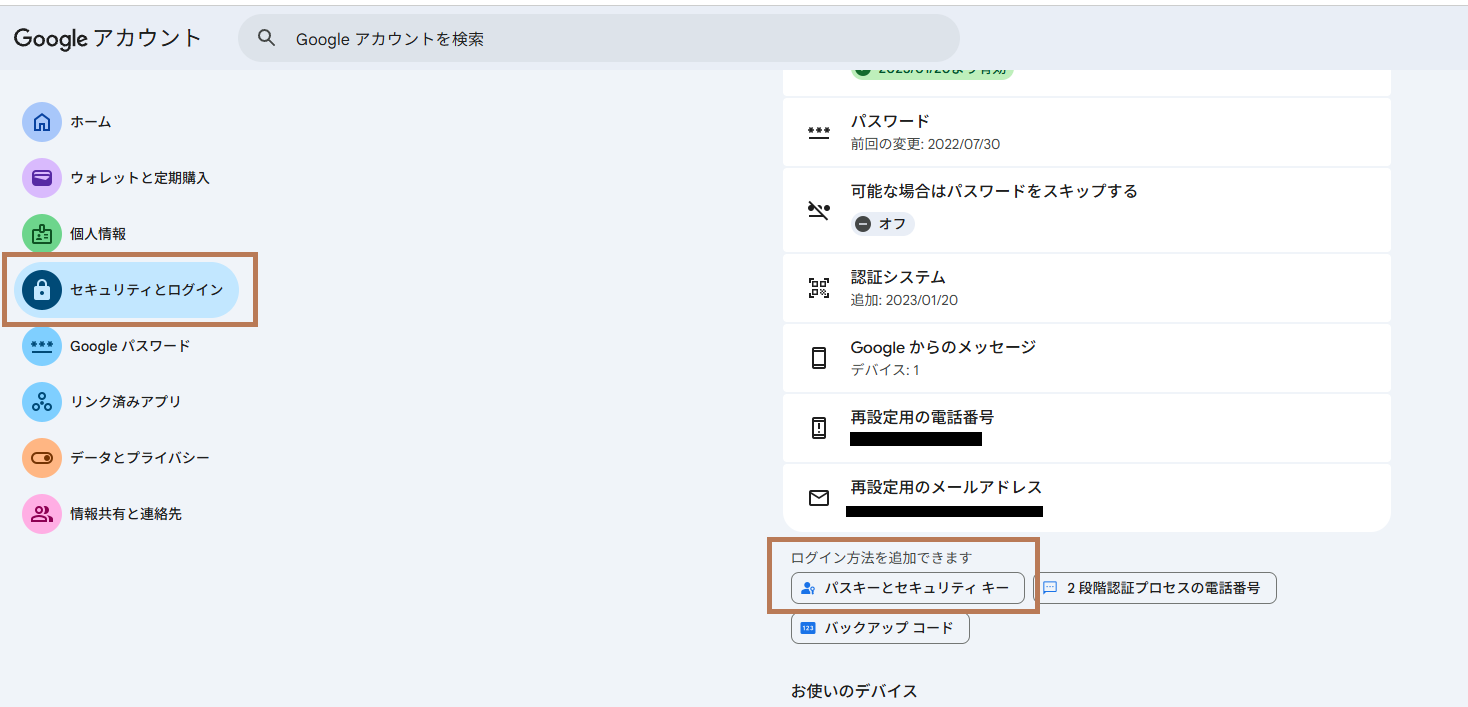Click the recovery email envelope icon
This screenshot has height=707, width=1468.
click(819, 498)
